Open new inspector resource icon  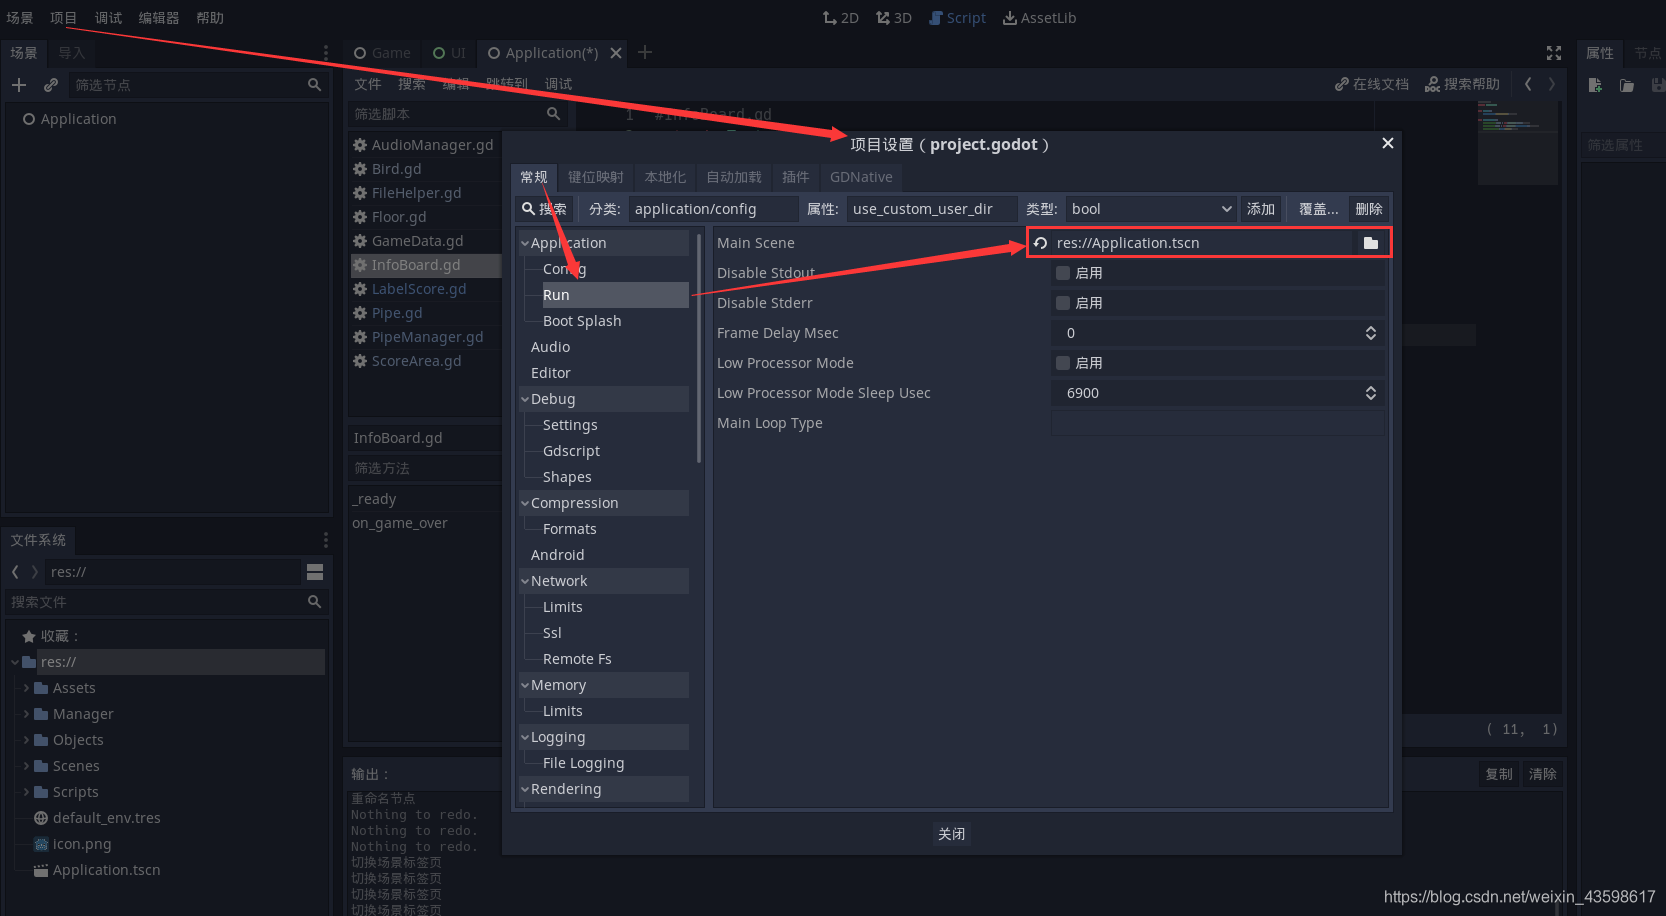point(1595,85)
